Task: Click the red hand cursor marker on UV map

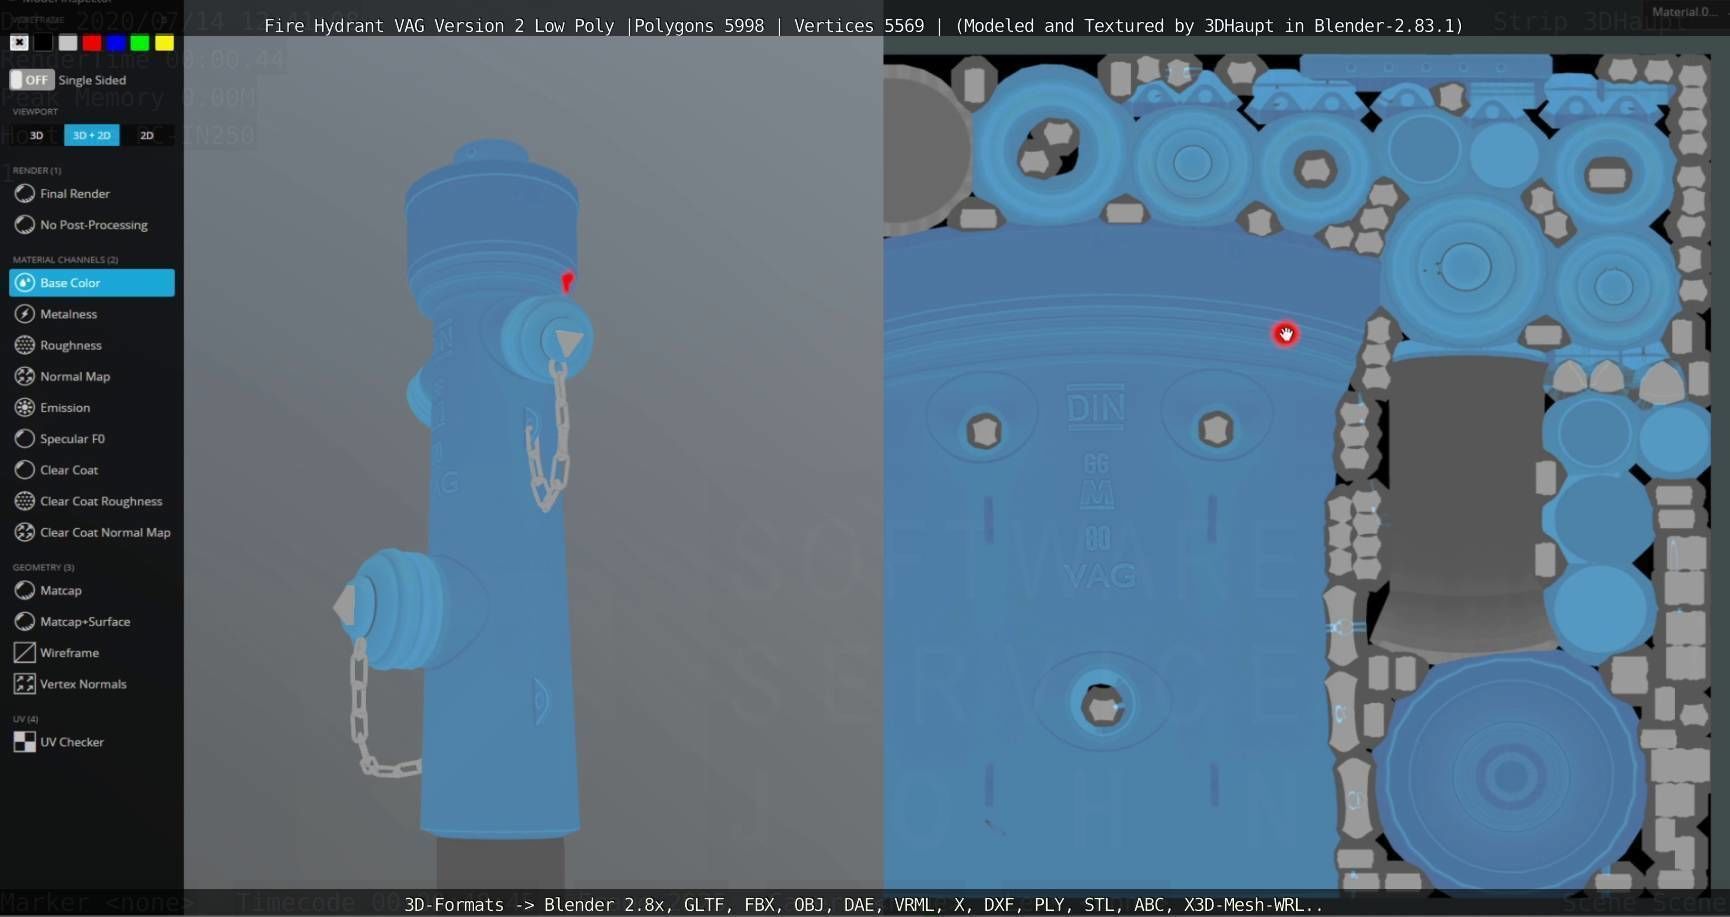Action: click(x=1285, y=334)
